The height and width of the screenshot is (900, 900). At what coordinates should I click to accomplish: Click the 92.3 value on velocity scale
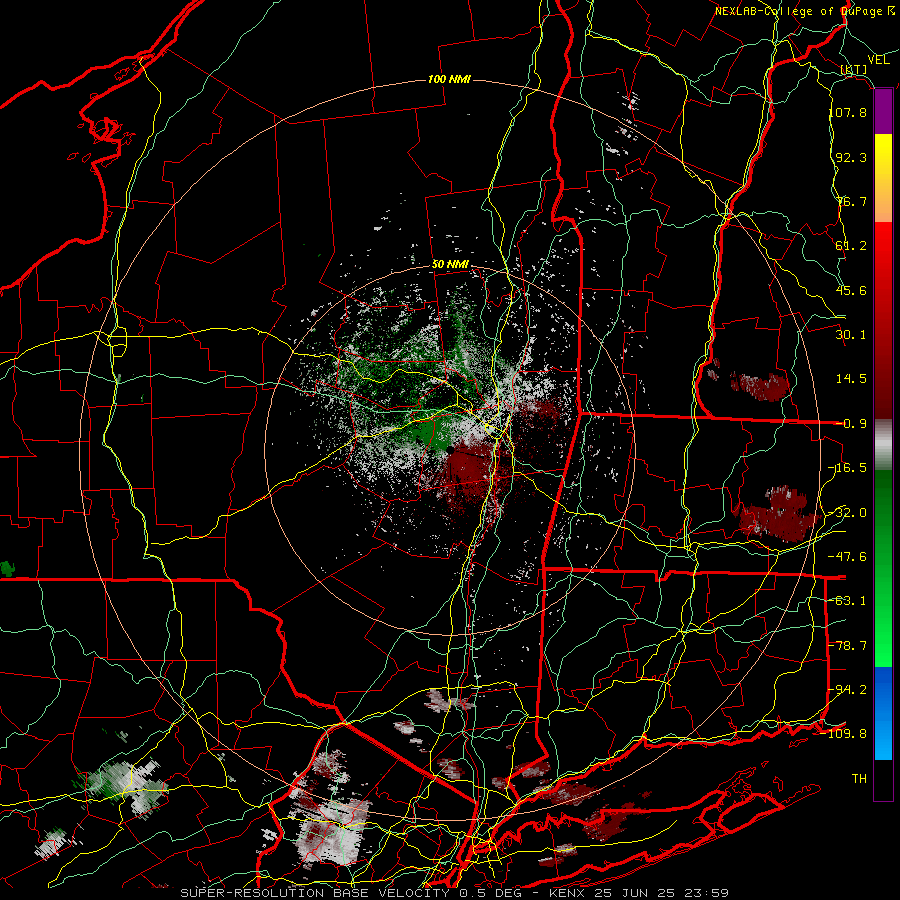[851, 157]
